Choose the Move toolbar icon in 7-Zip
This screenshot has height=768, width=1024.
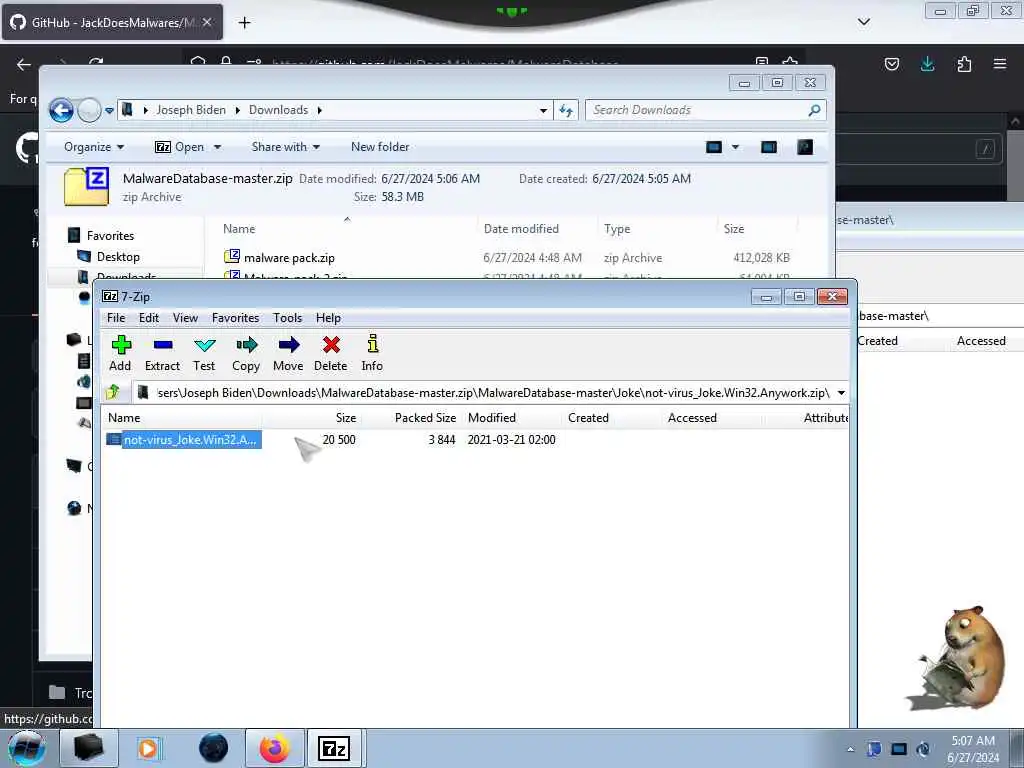tap(288, 353)
